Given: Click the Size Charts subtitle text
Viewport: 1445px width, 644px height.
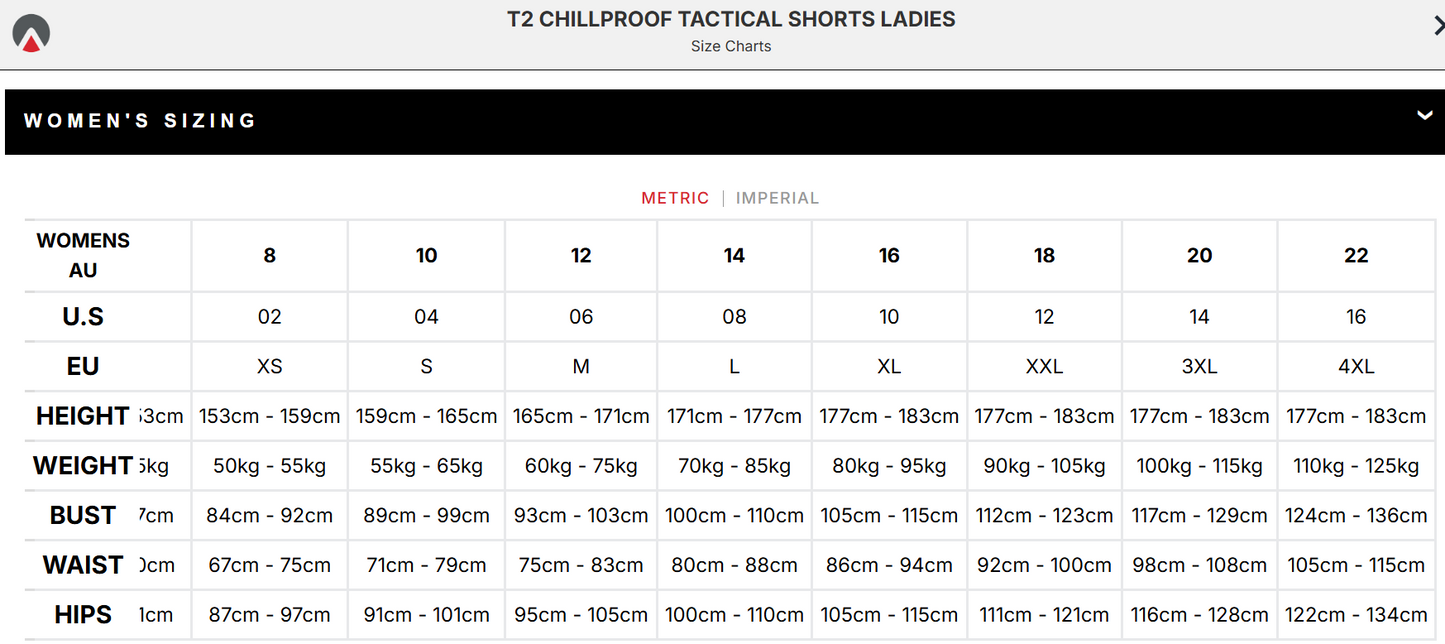Looking at the screenshot, I should tap(731, 46).
